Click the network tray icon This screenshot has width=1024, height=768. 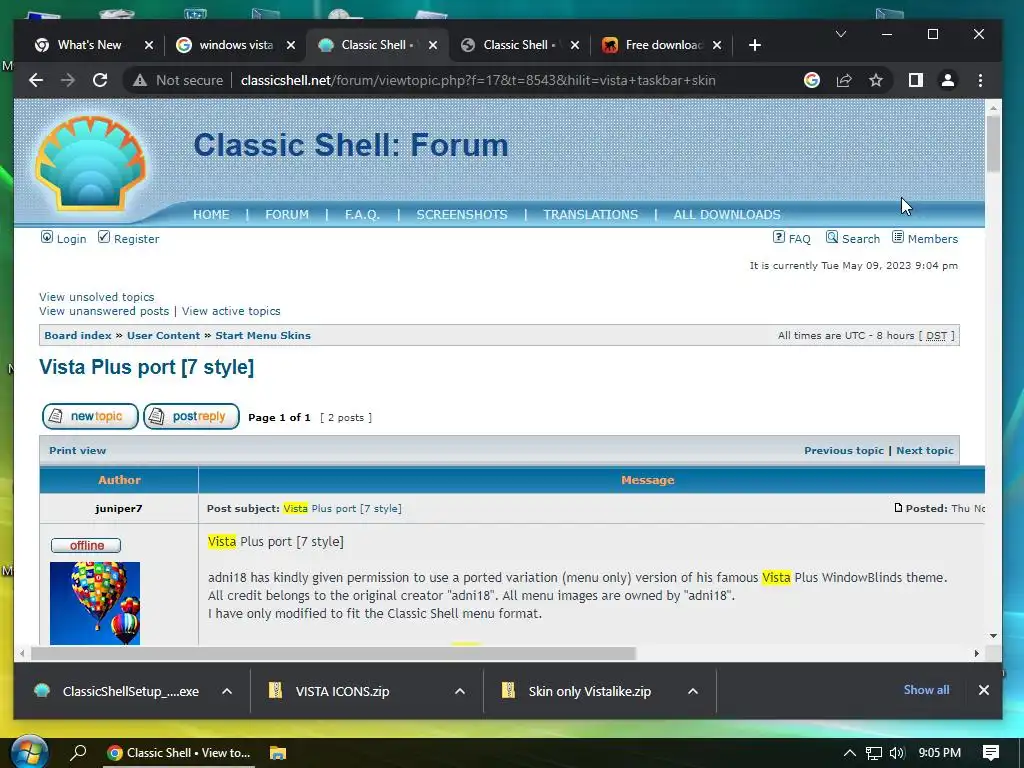(x=874, y=754)
